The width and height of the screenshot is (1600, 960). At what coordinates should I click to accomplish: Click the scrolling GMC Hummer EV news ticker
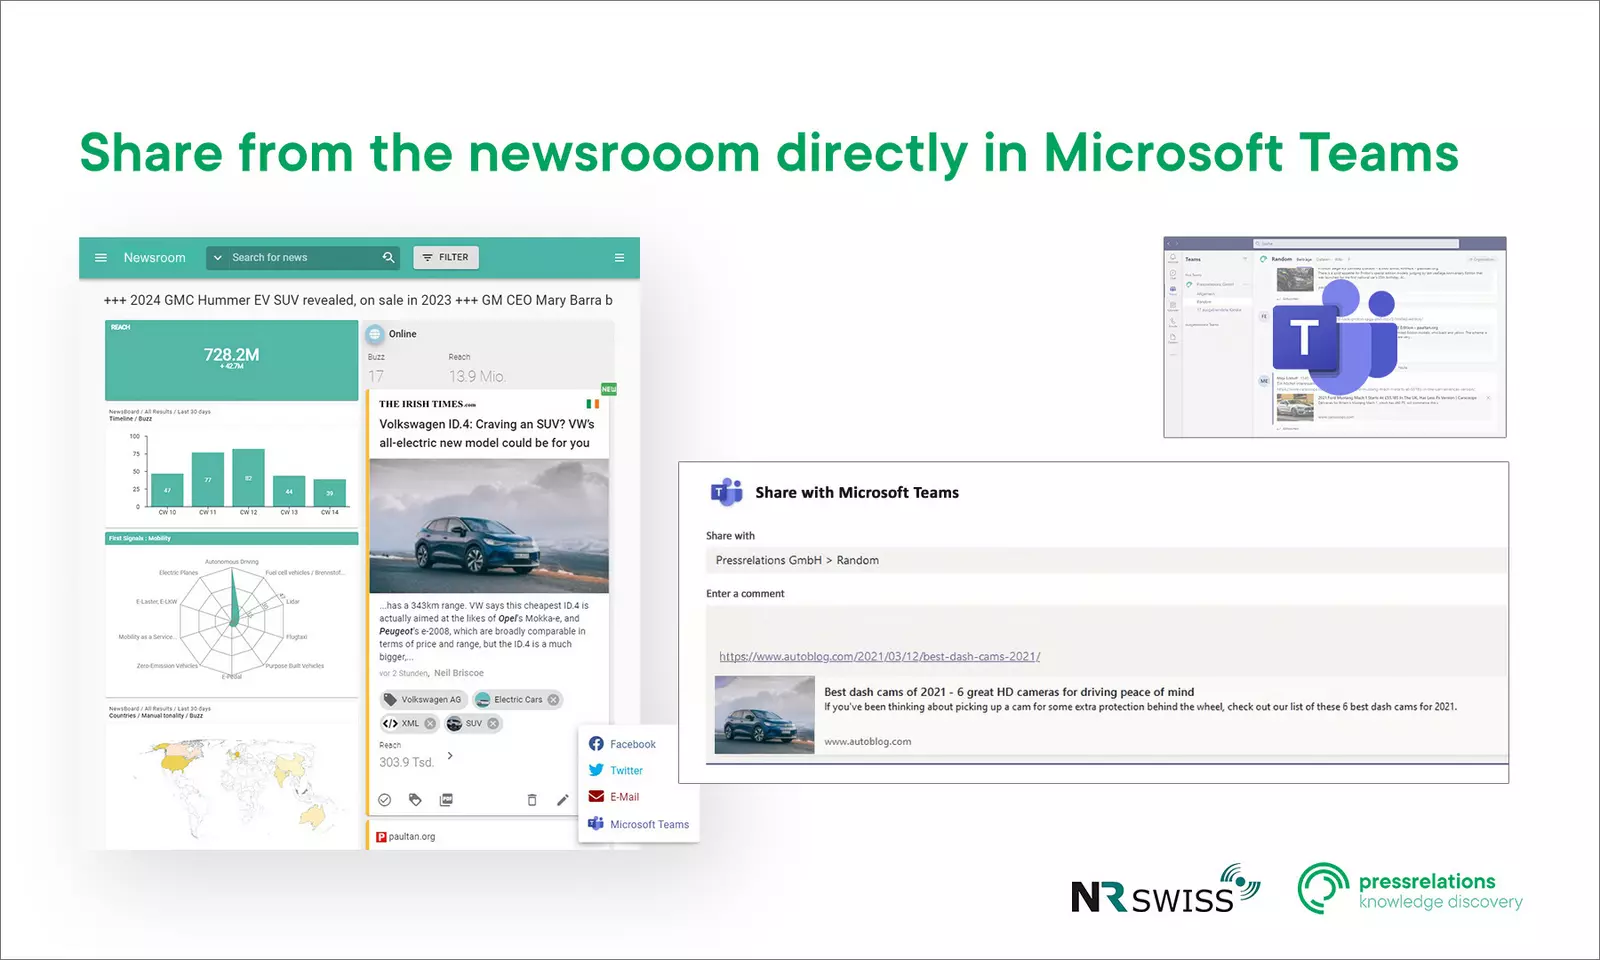coord(358,300)
